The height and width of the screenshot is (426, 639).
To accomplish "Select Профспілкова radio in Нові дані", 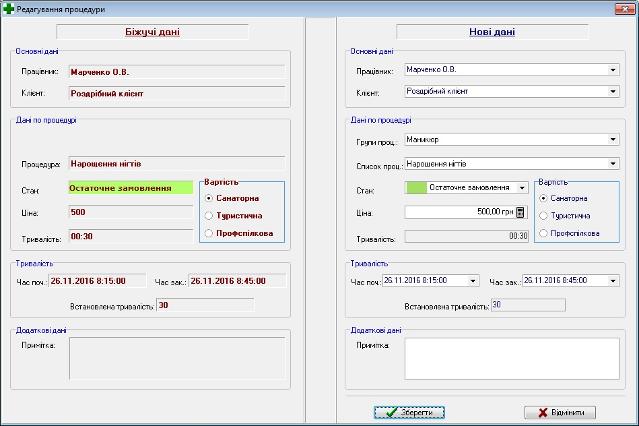I will pos(543,233).
